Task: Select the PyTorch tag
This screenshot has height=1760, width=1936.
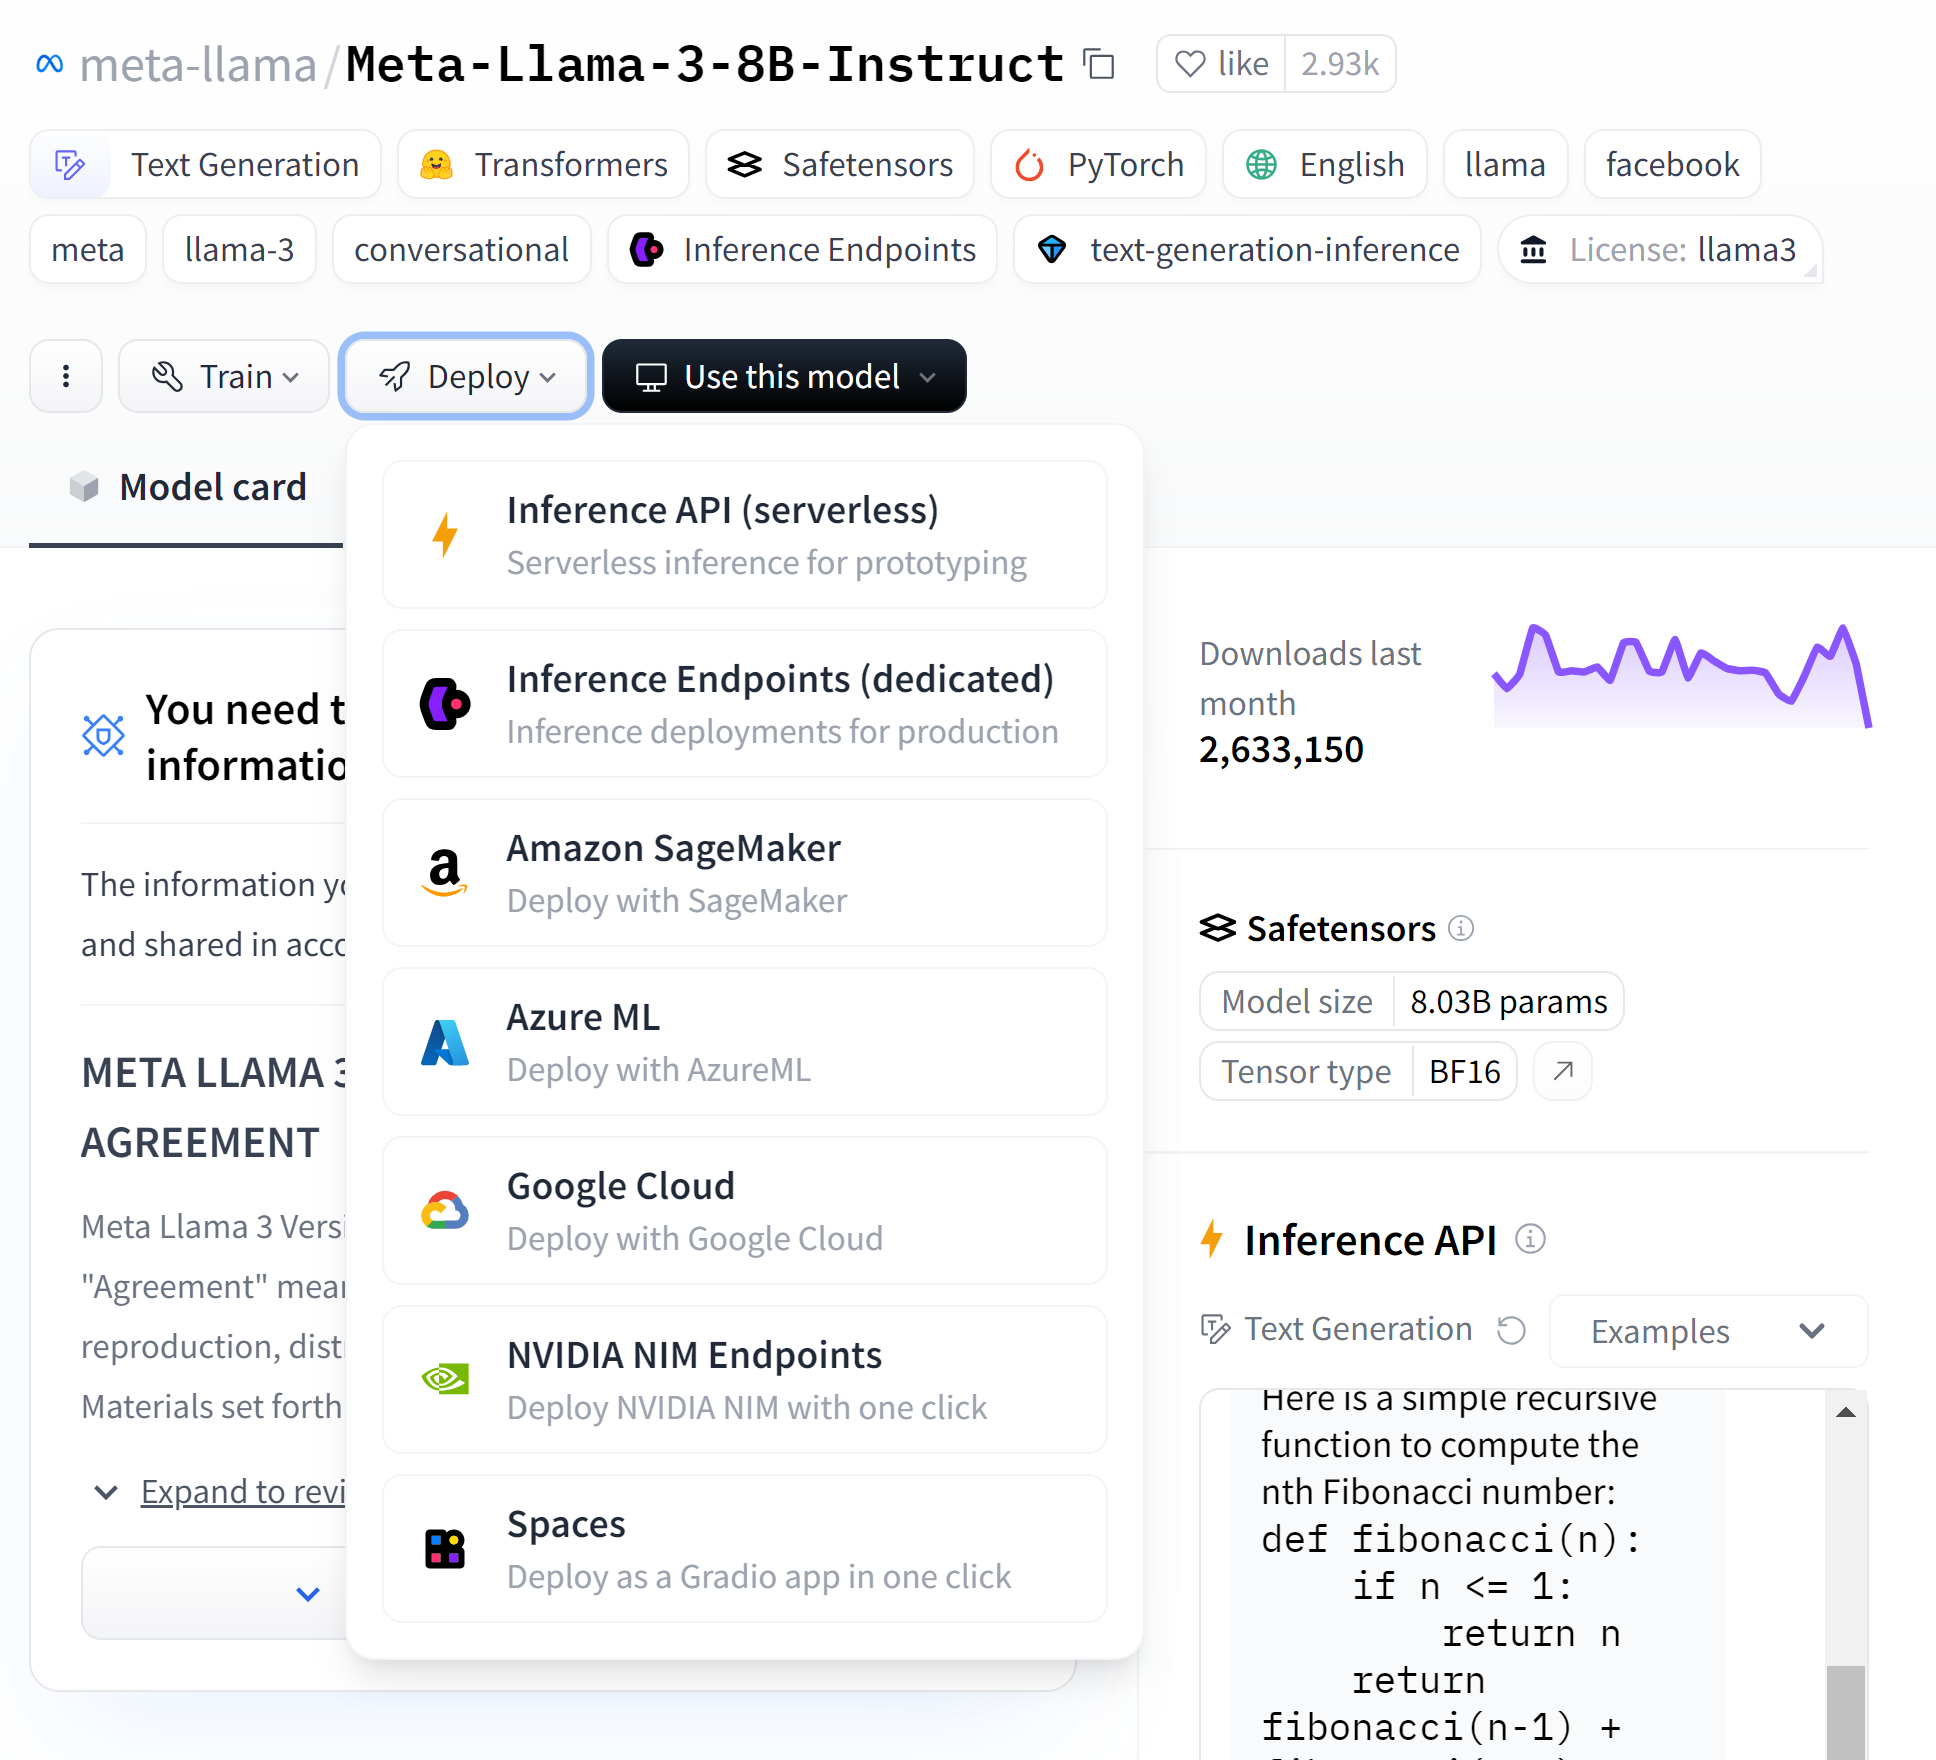Action: tap(1099, 164)
